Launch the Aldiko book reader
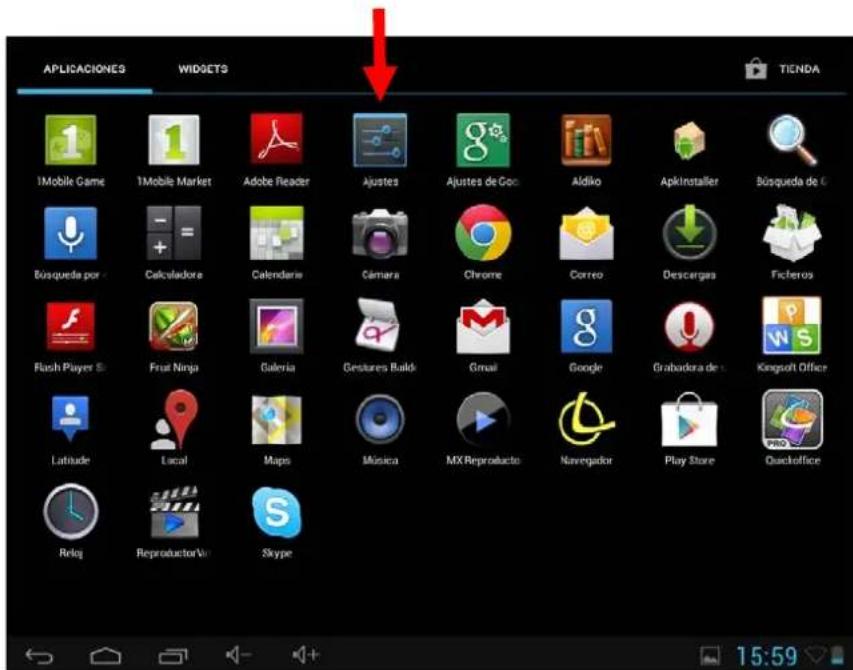The image size is (853, 670). click(x=586, y=140)
